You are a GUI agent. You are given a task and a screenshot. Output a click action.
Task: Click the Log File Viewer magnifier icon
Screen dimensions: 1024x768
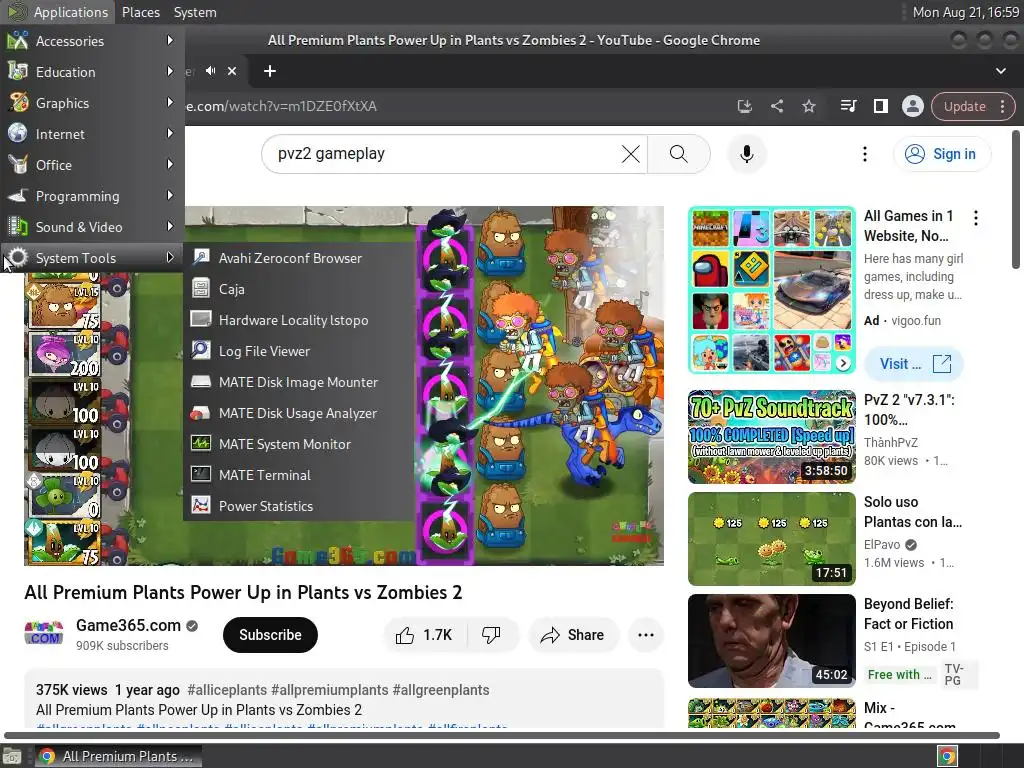point(200,350)
